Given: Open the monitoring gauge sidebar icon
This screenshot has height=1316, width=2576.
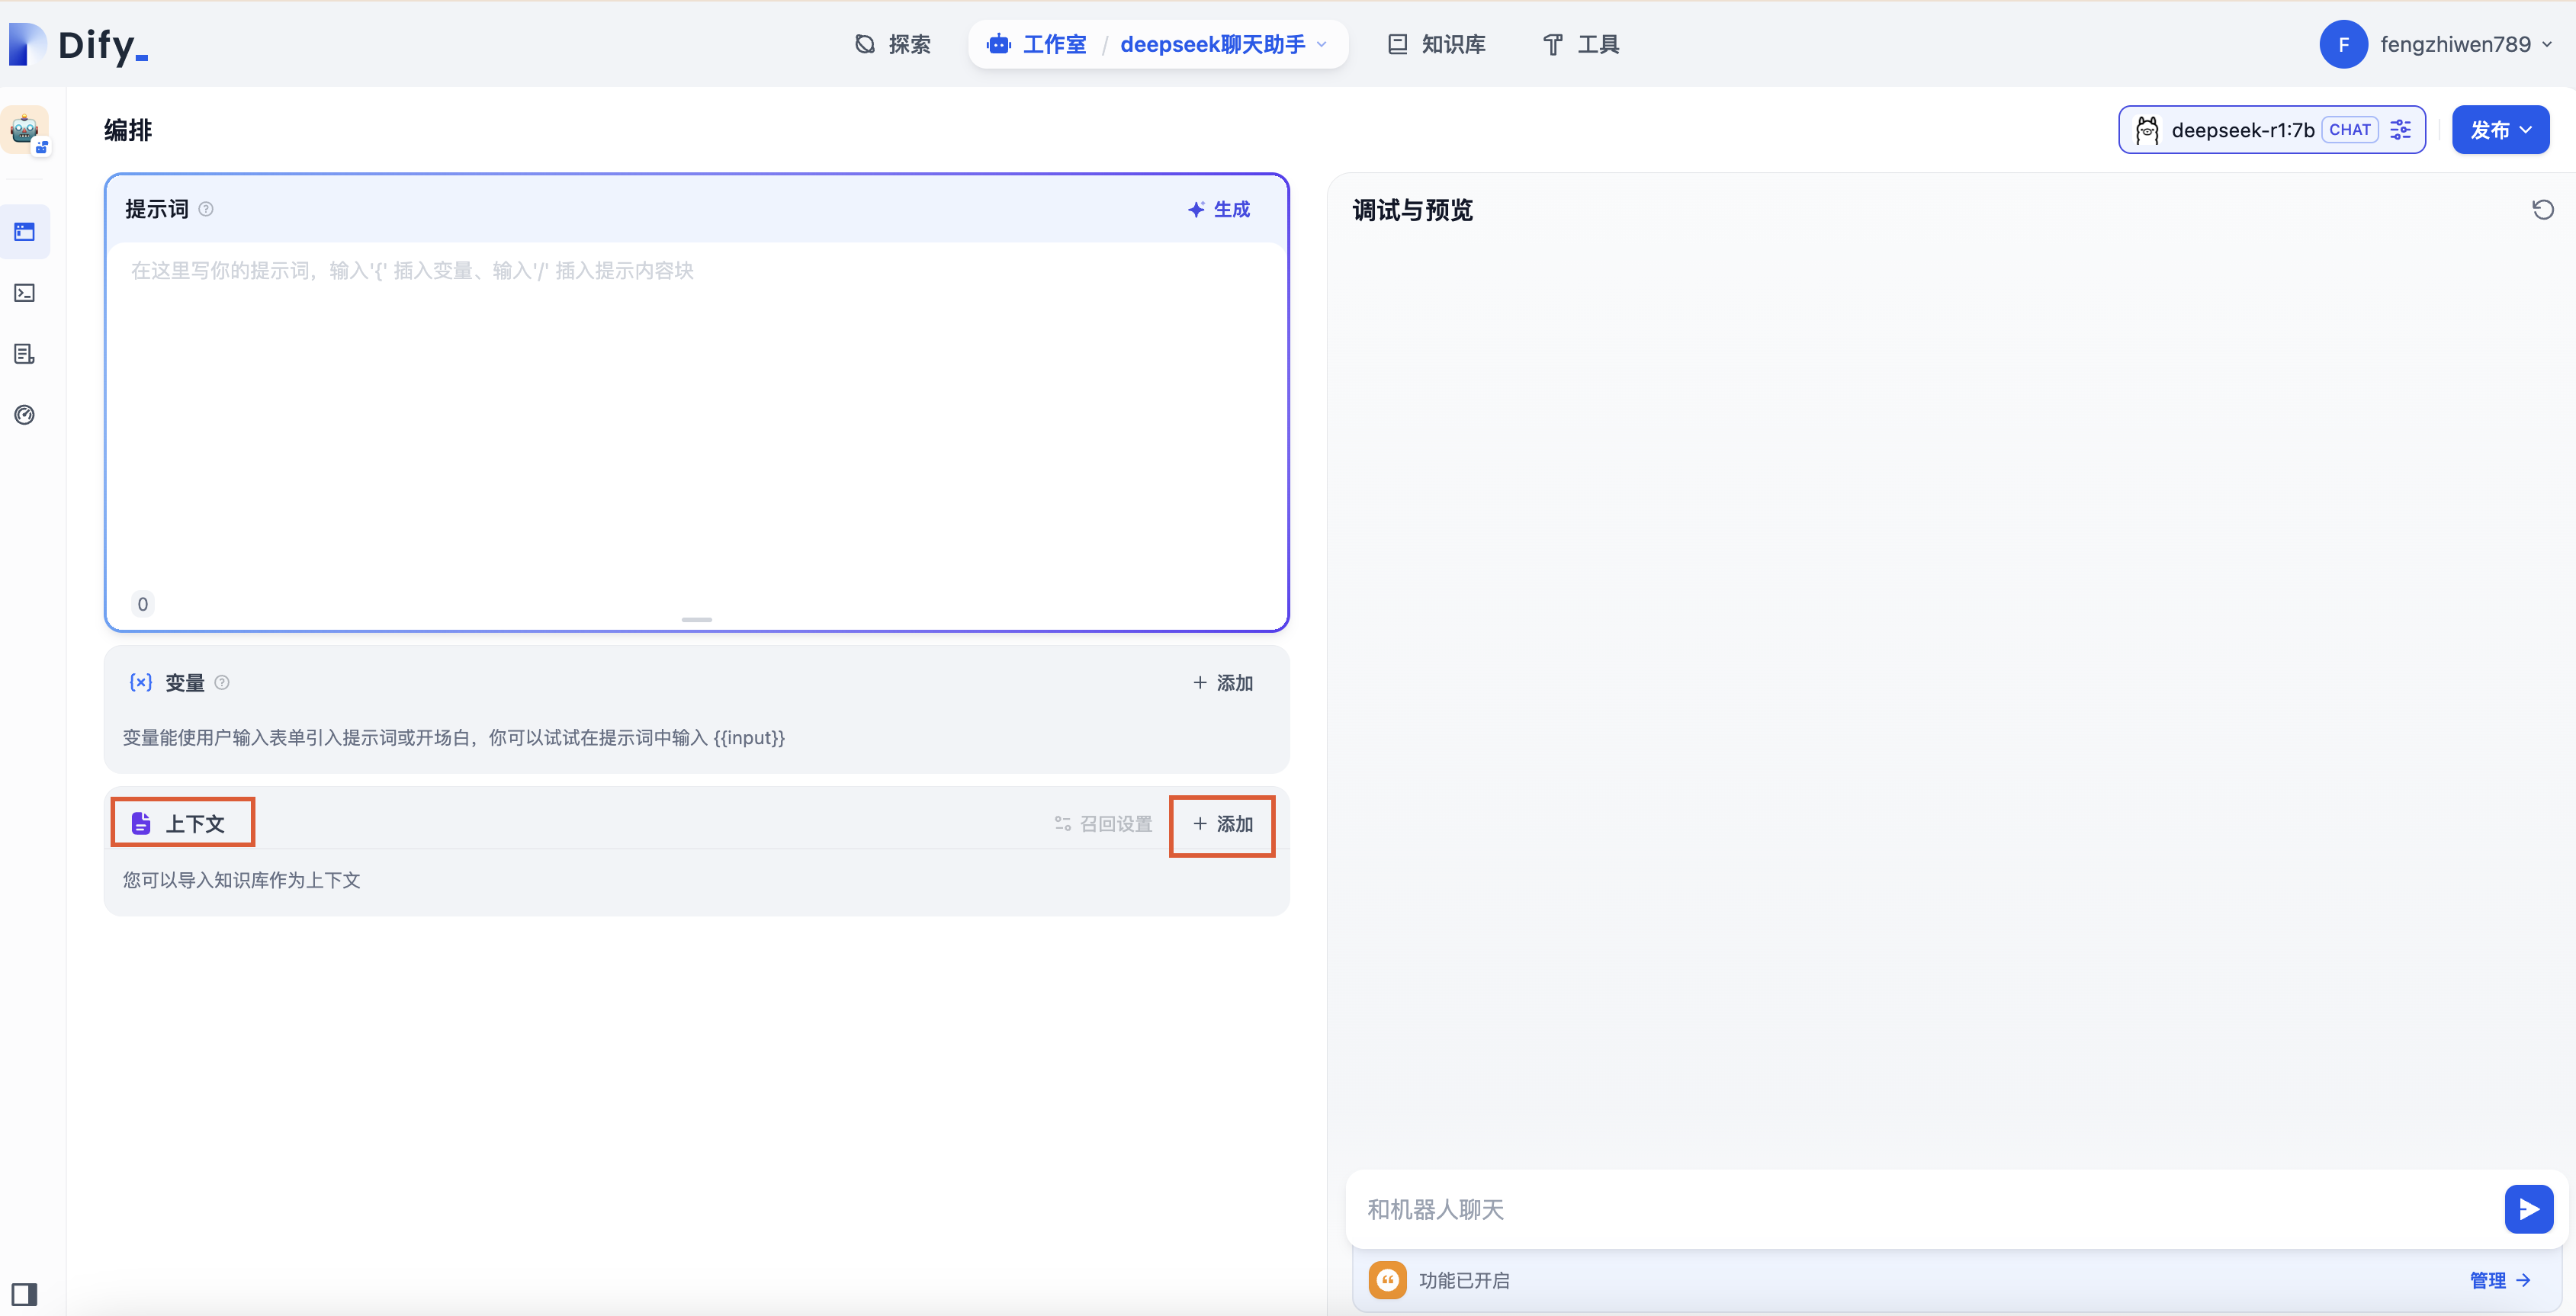Looking at the screenshot, I should [25, 415].
